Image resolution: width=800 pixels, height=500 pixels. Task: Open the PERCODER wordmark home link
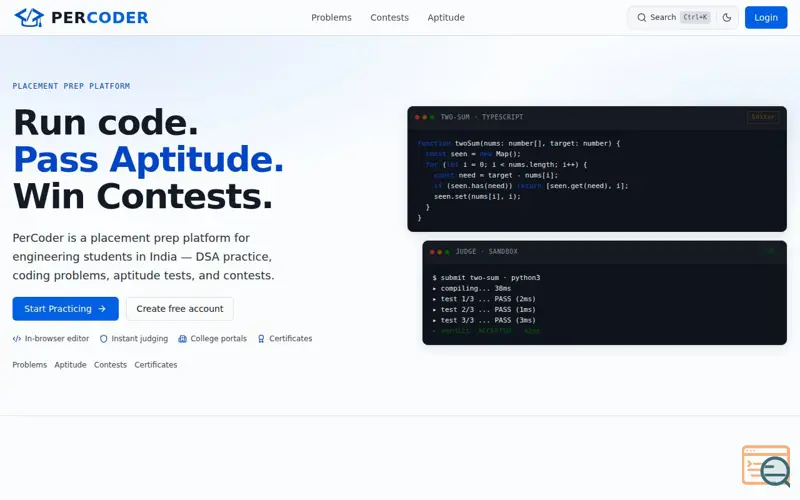click(99, 17)
